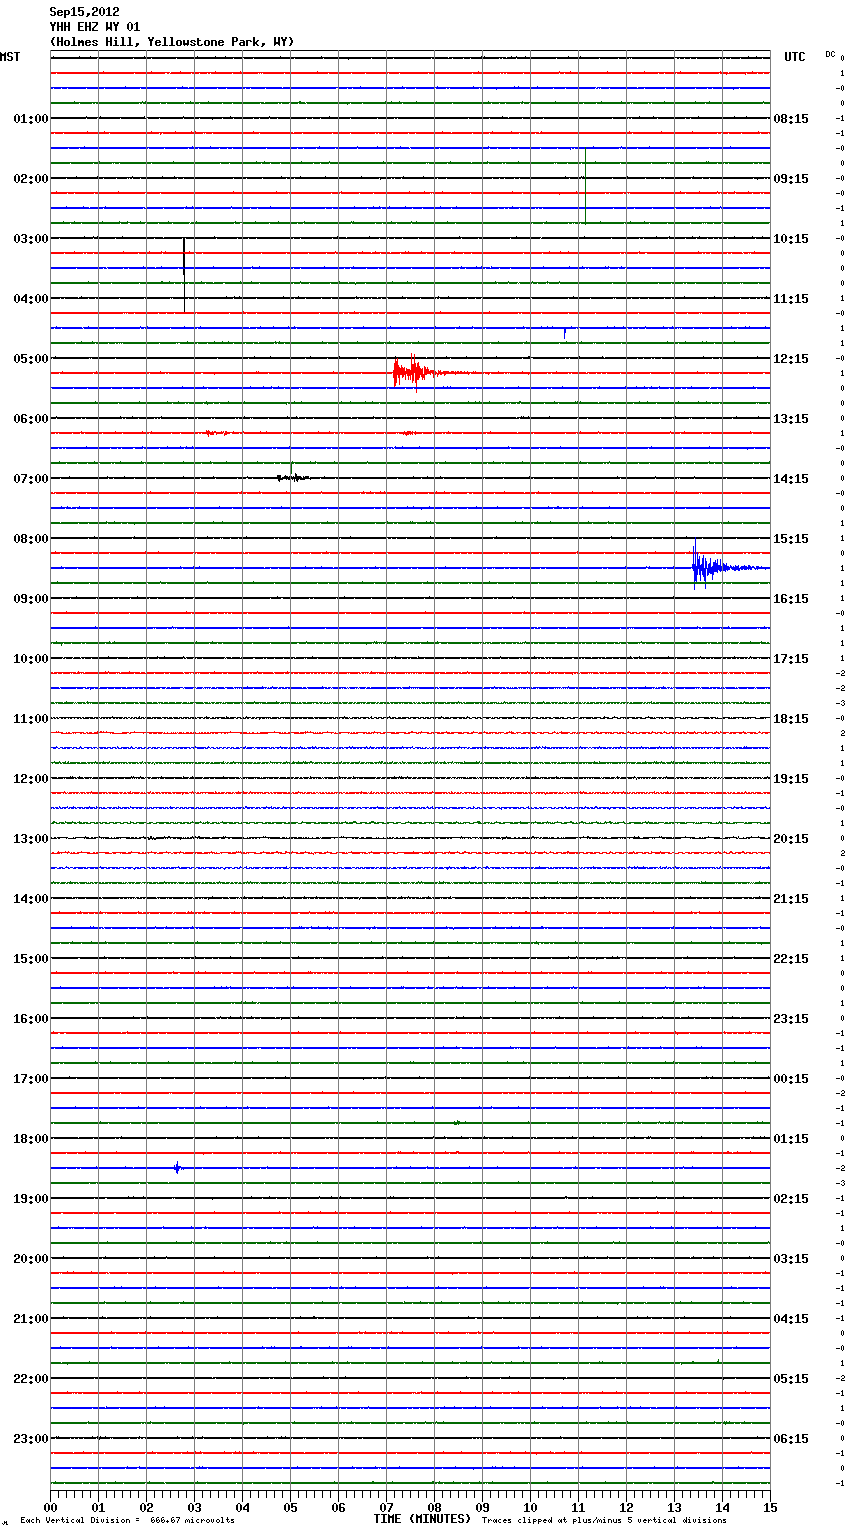Select the 16:00 MST row label
The height and width of the screenshot is (1534, 850).
(x=31, y=1019)
